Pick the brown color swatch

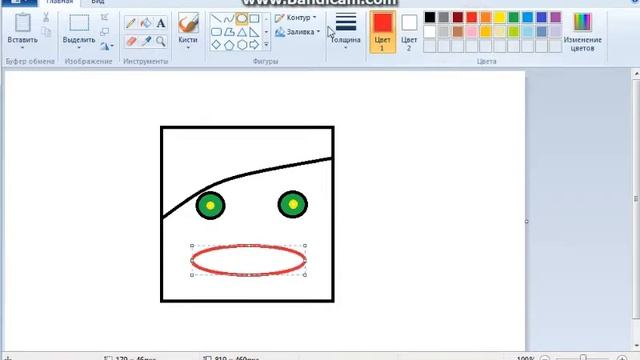(458, 31)
